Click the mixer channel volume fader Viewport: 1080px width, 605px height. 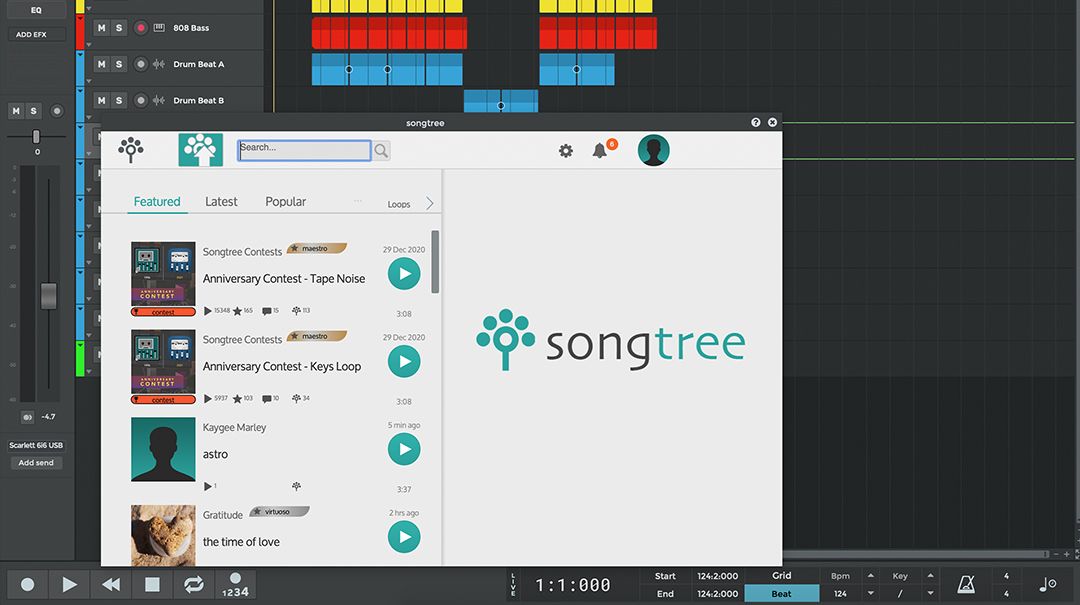[x=49, y=296]
